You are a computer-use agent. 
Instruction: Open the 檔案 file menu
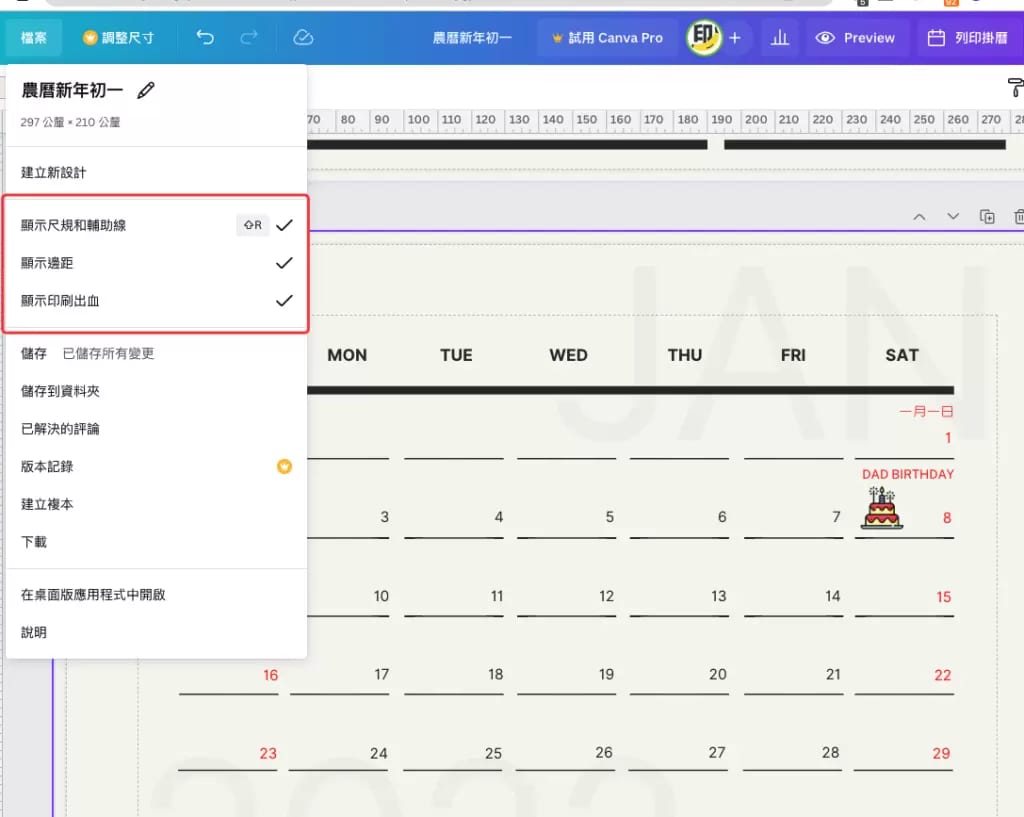[x=33, y=38]
